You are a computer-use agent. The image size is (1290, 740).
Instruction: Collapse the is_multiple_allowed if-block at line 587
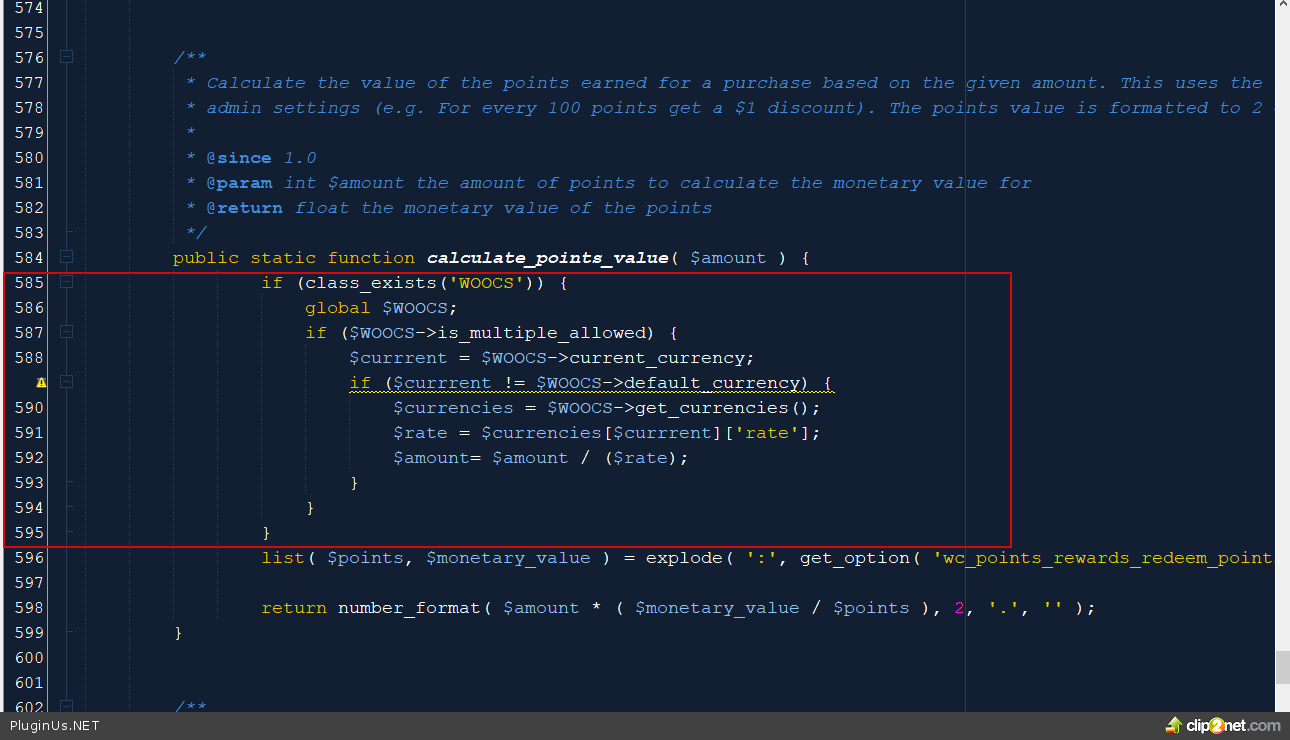66,332
